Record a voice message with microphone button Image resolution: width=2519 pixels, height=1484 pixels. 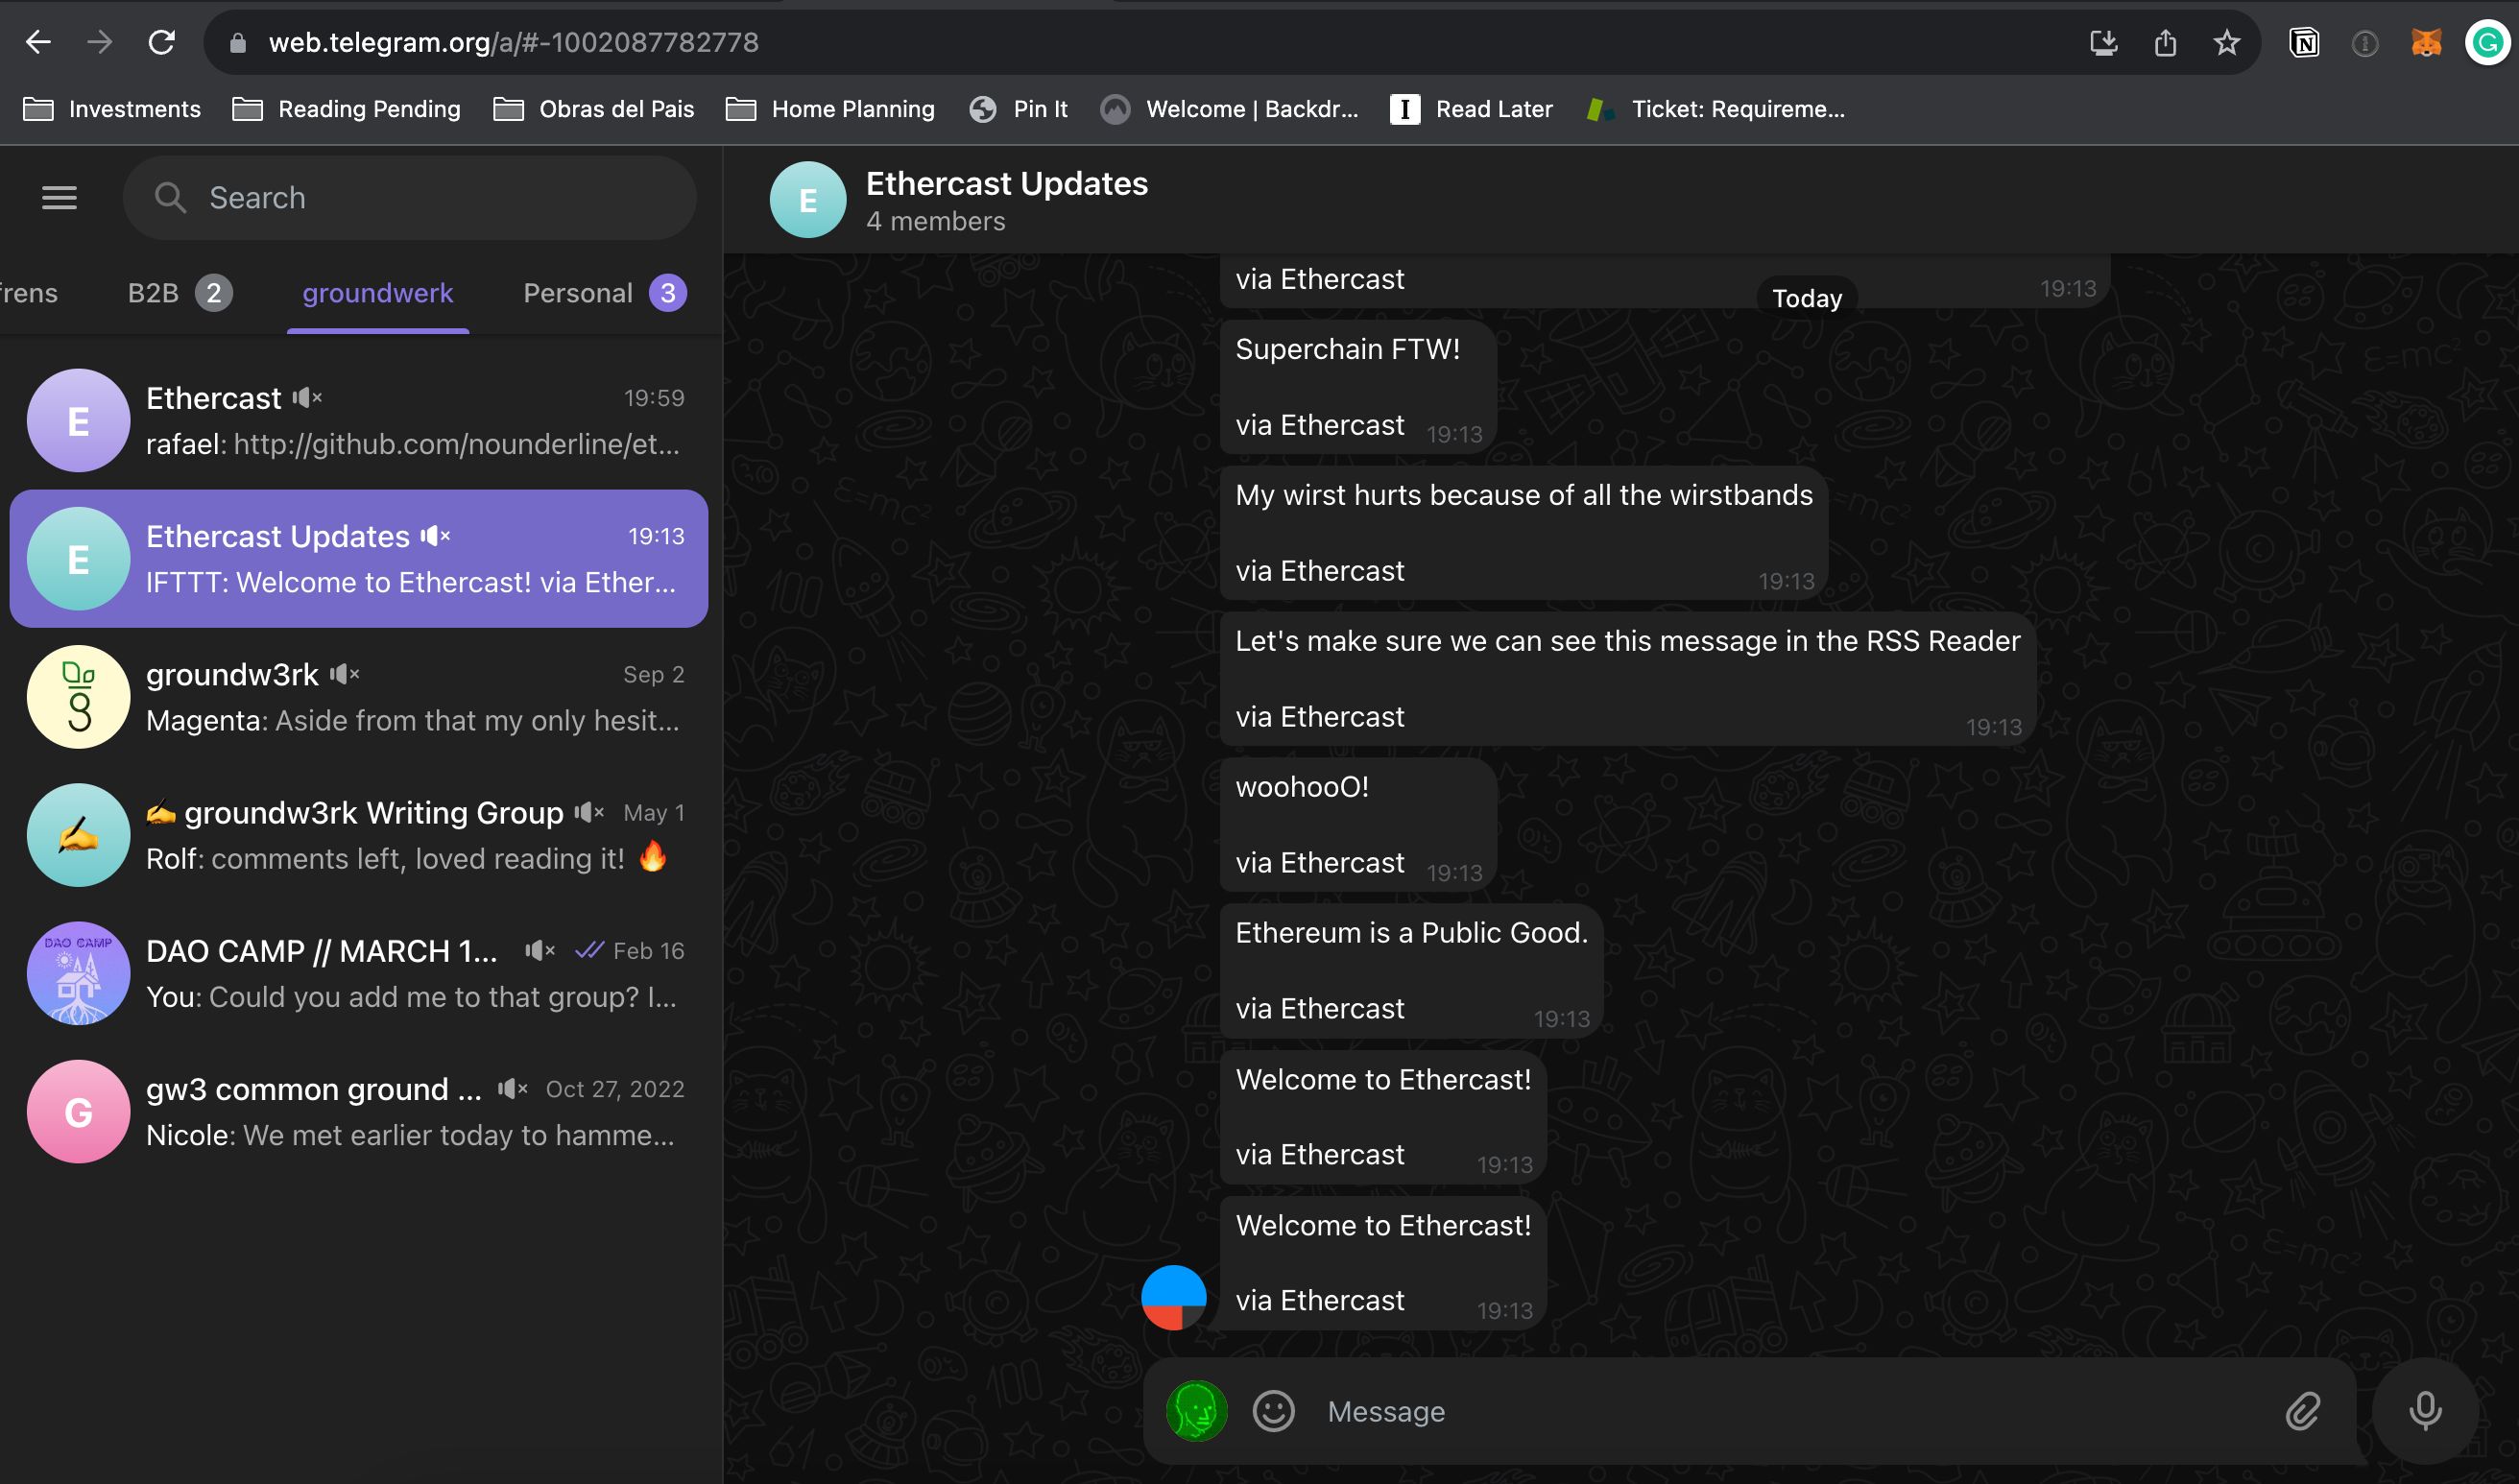tap(2425, 1411)
